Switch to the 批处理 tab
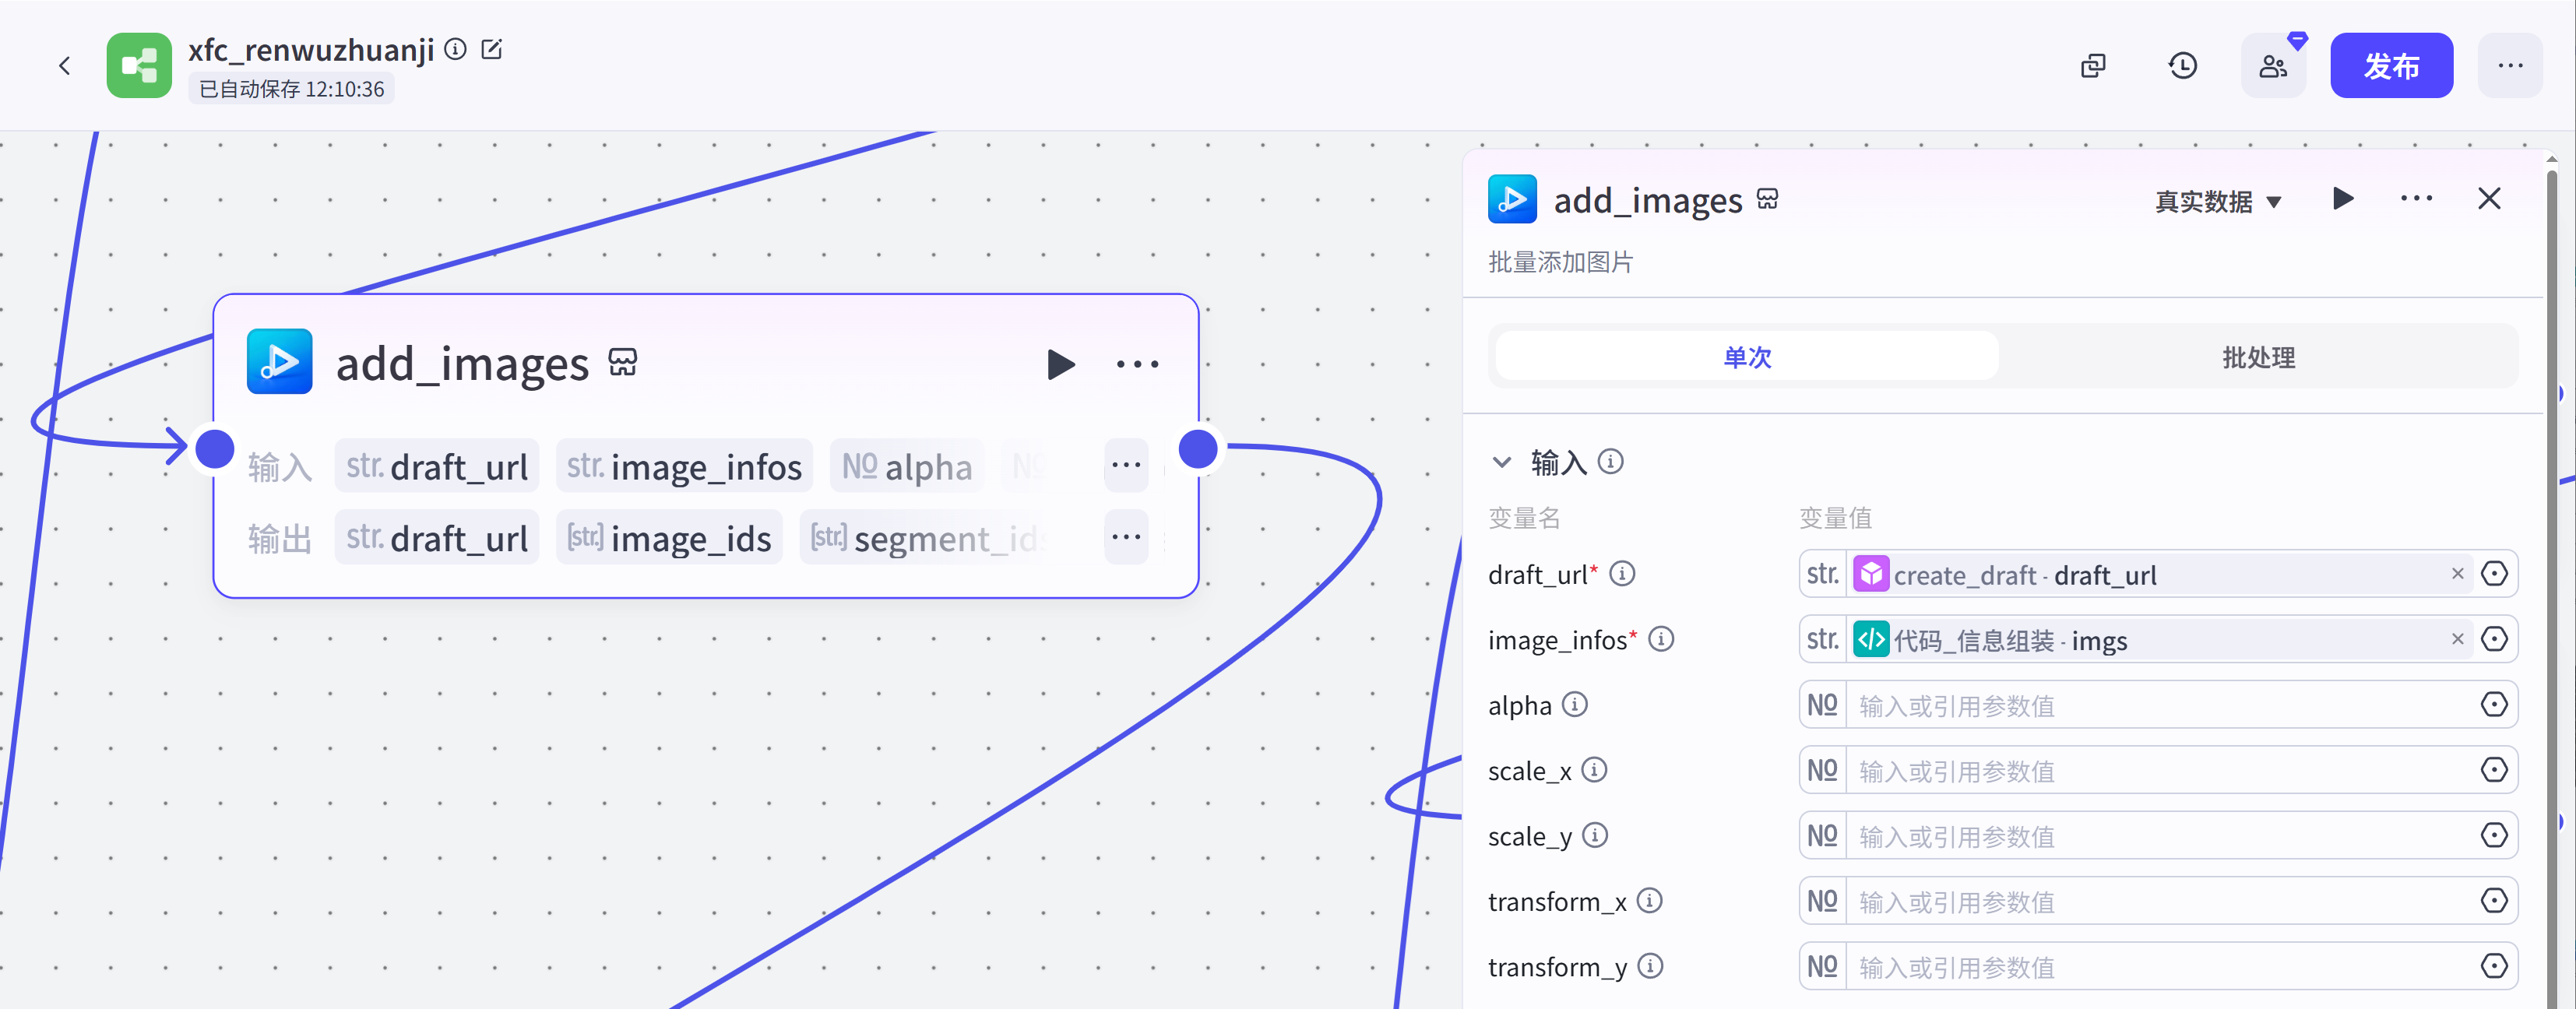The height and width of the screenshot is (1009, 2576). click(x=2258, y=357)
